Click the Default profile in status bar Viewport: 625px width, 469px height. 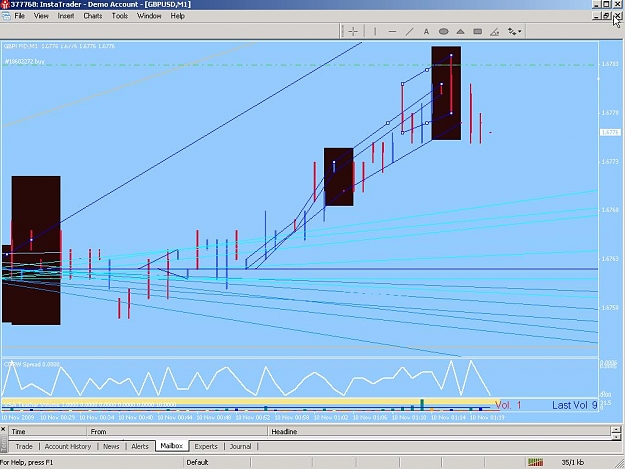[x=197, y=462]
